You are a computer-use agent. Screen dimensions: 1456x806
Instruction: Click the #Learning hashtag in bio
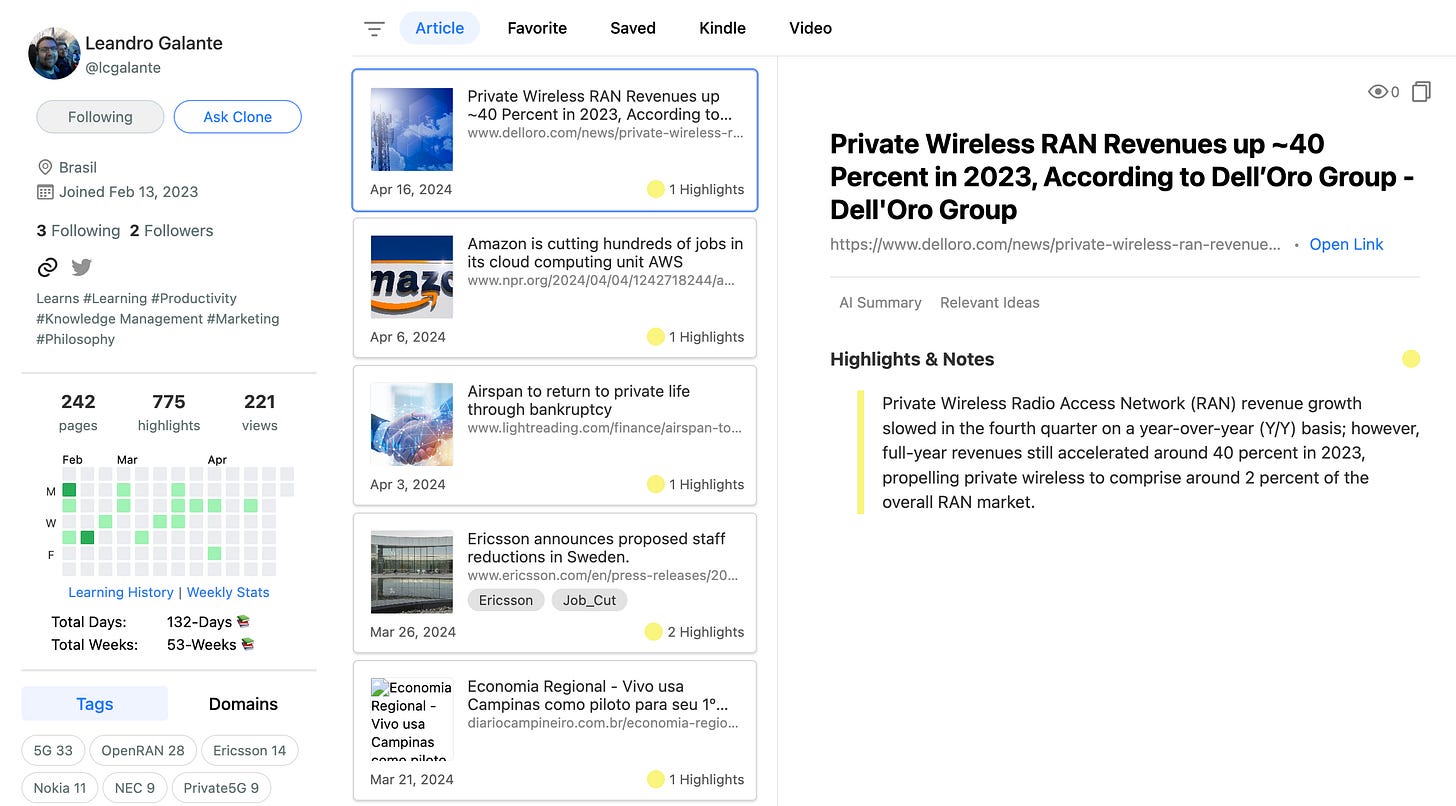(x=114, y=298)
